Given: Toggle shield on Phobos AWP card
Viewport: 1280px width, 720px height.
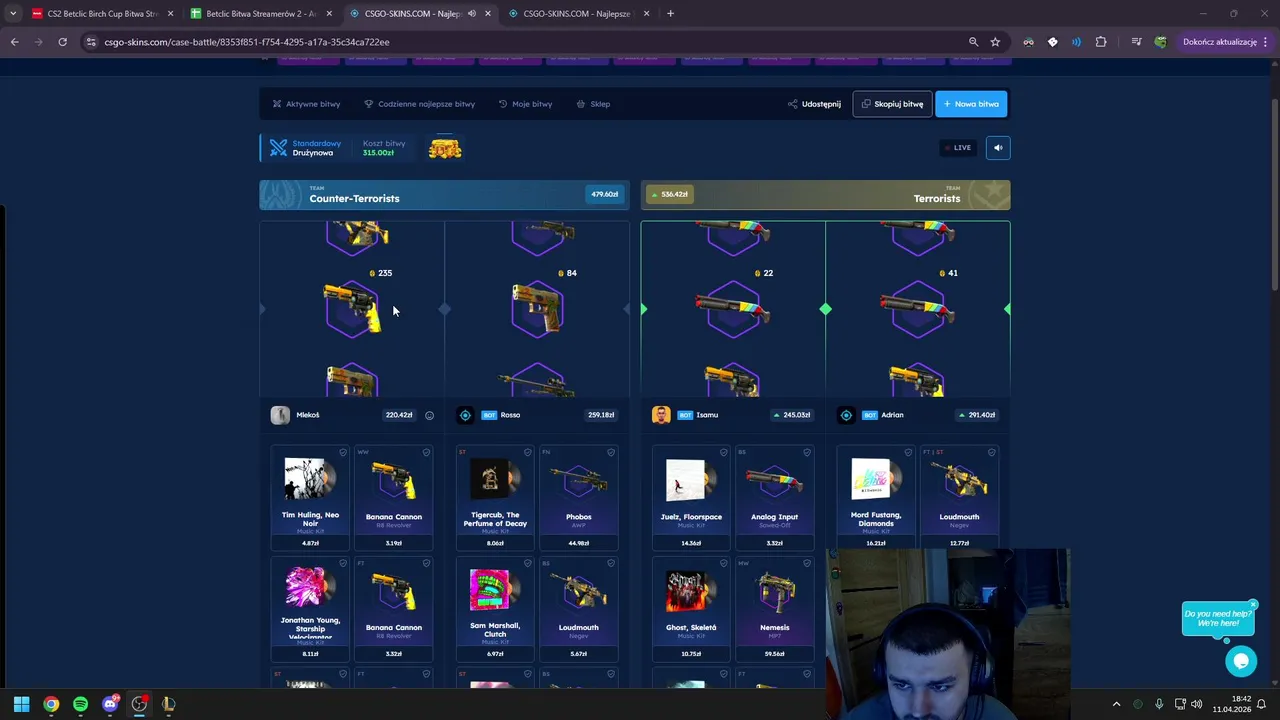Looking at the screenshot, I should click(611, 452).
